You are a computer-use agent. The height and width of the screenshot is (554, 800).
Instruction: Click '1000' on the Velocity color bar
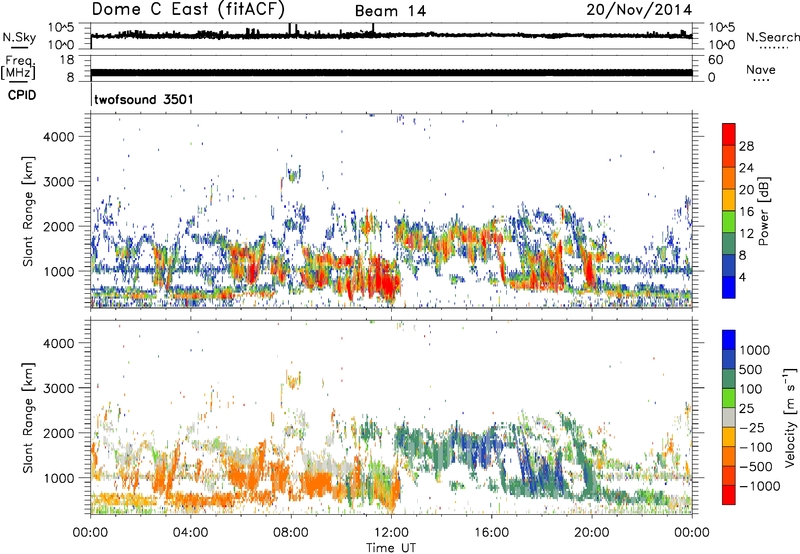[x=755, y=350]
